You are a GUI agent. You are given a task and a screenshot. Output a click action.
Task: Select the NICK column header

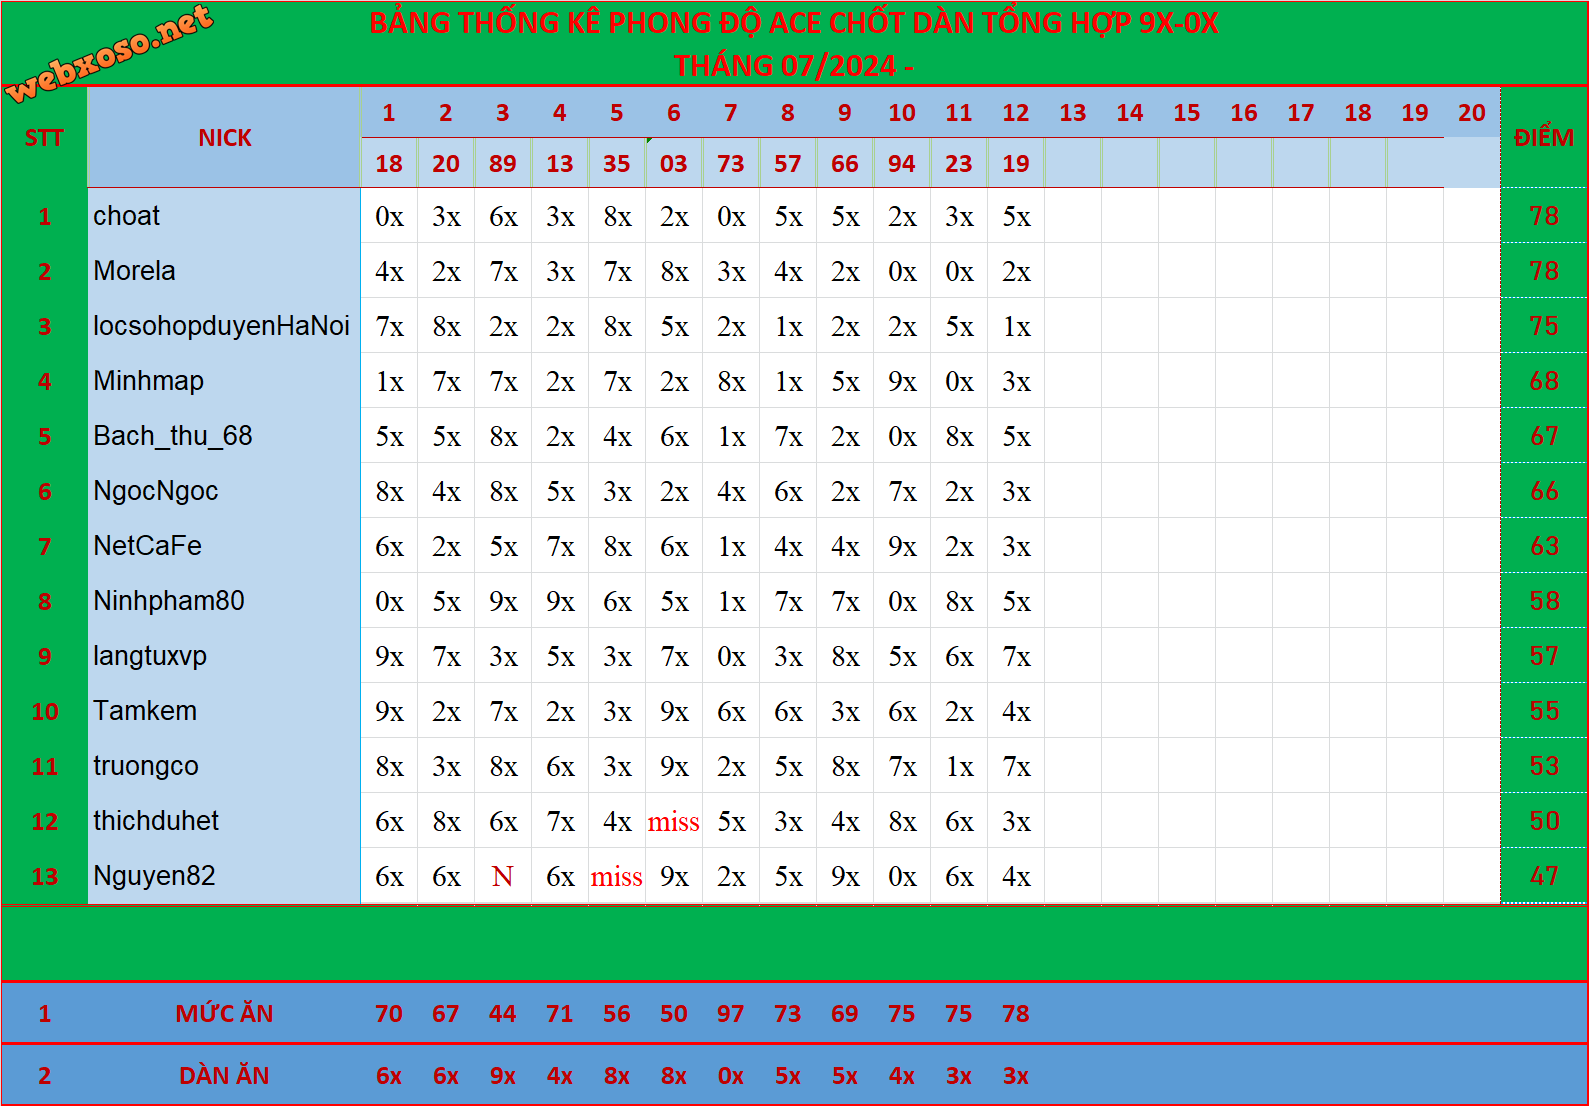pos(224,138)
